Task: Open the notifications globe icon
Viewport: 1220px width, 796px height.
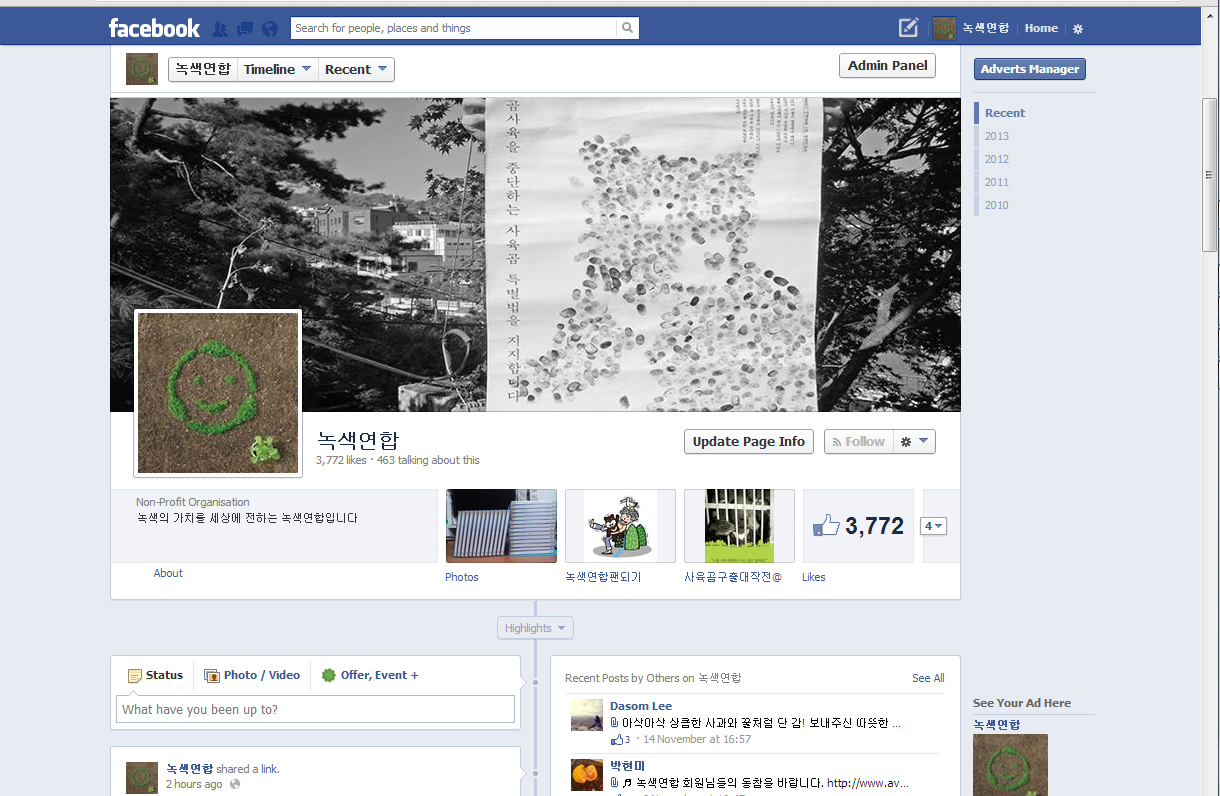Action: (x=270, y=29)
